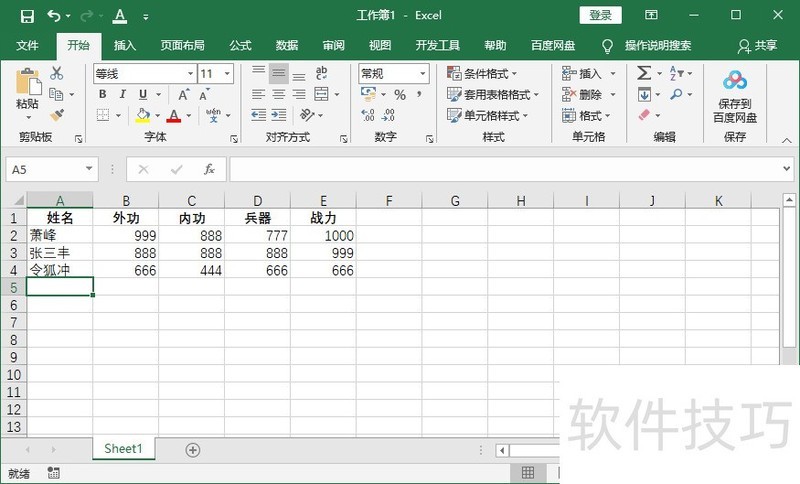
Task: Click the borders icon
Action: click(103, 115)
